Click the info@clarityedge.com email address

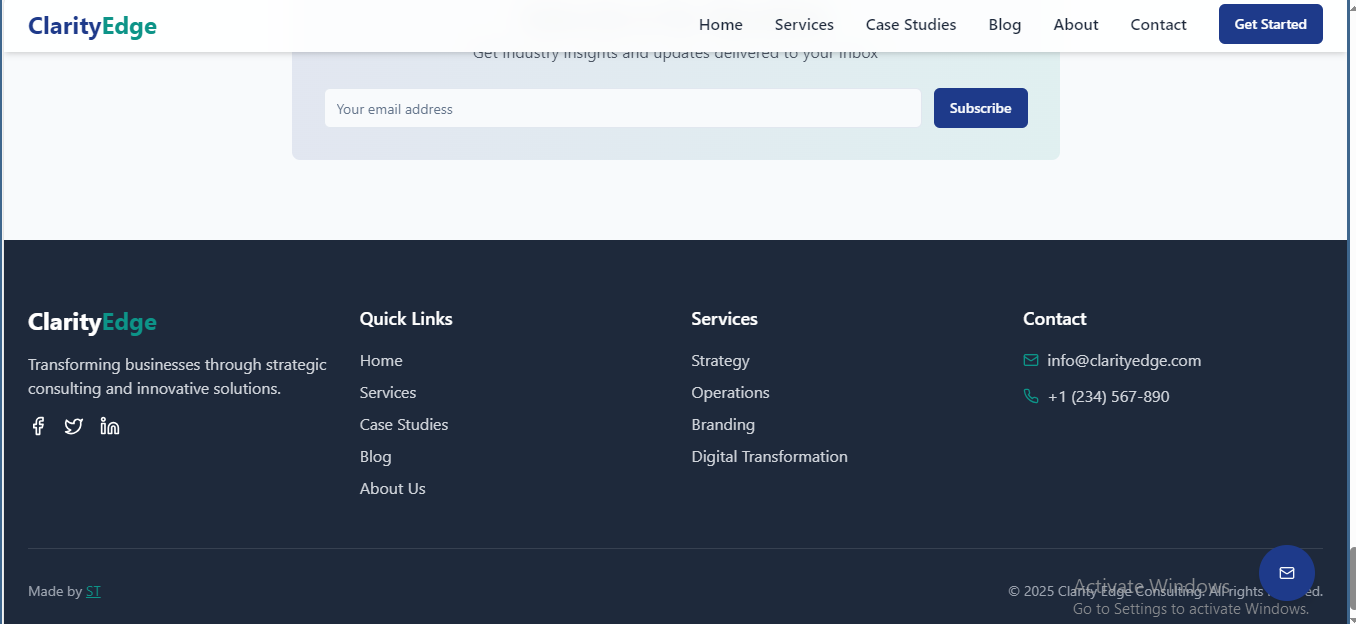(1124, 360)
